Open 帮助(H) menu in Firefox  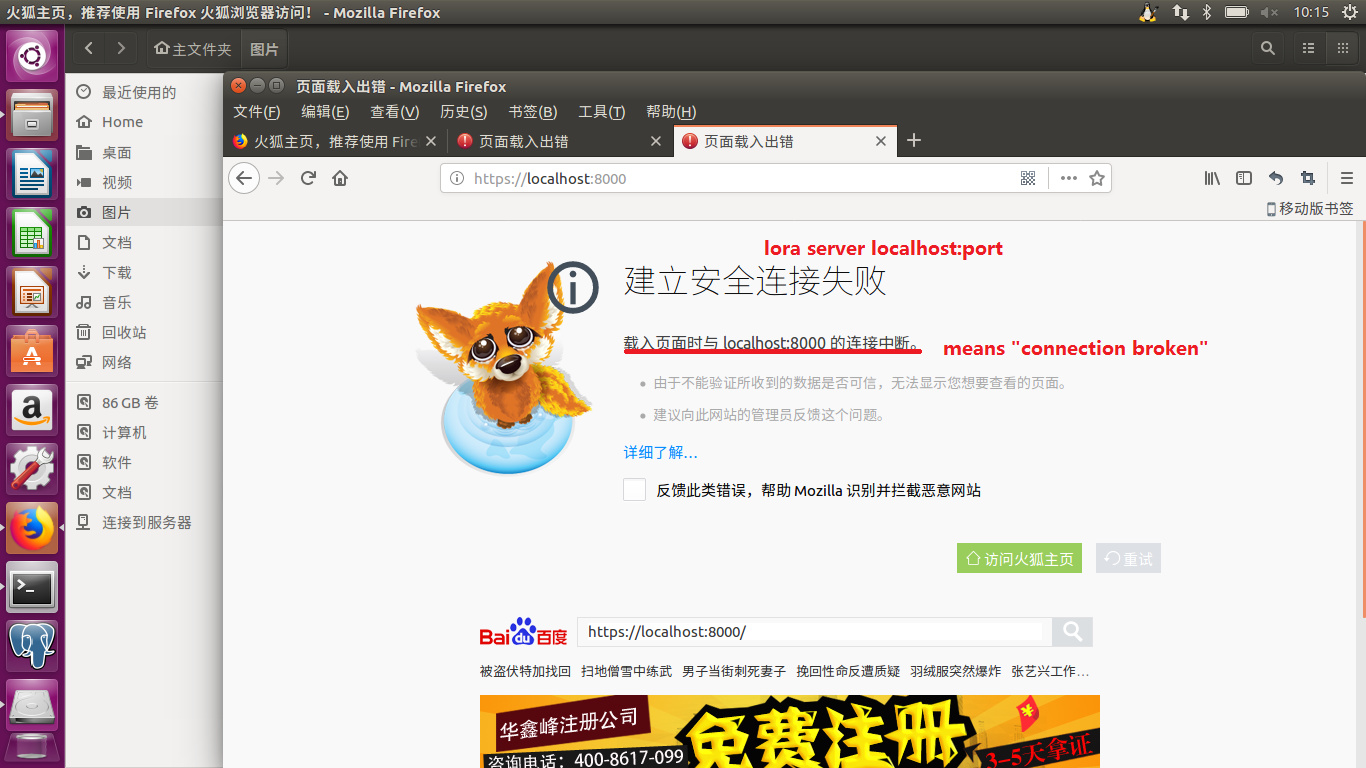pyautogui.click(x=671, y=112)
